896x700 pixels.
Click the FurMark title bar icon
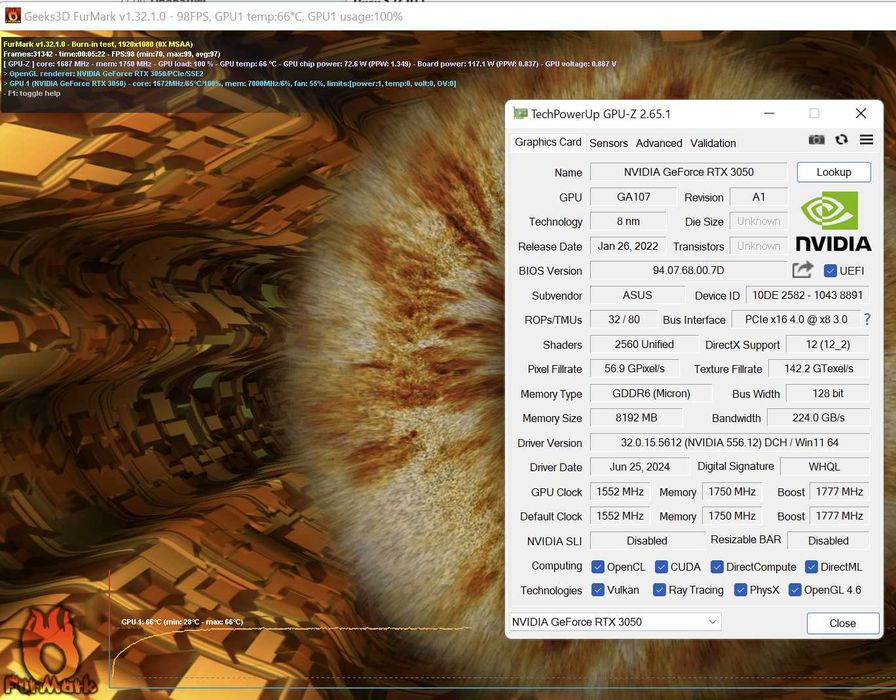click(13, 16)
